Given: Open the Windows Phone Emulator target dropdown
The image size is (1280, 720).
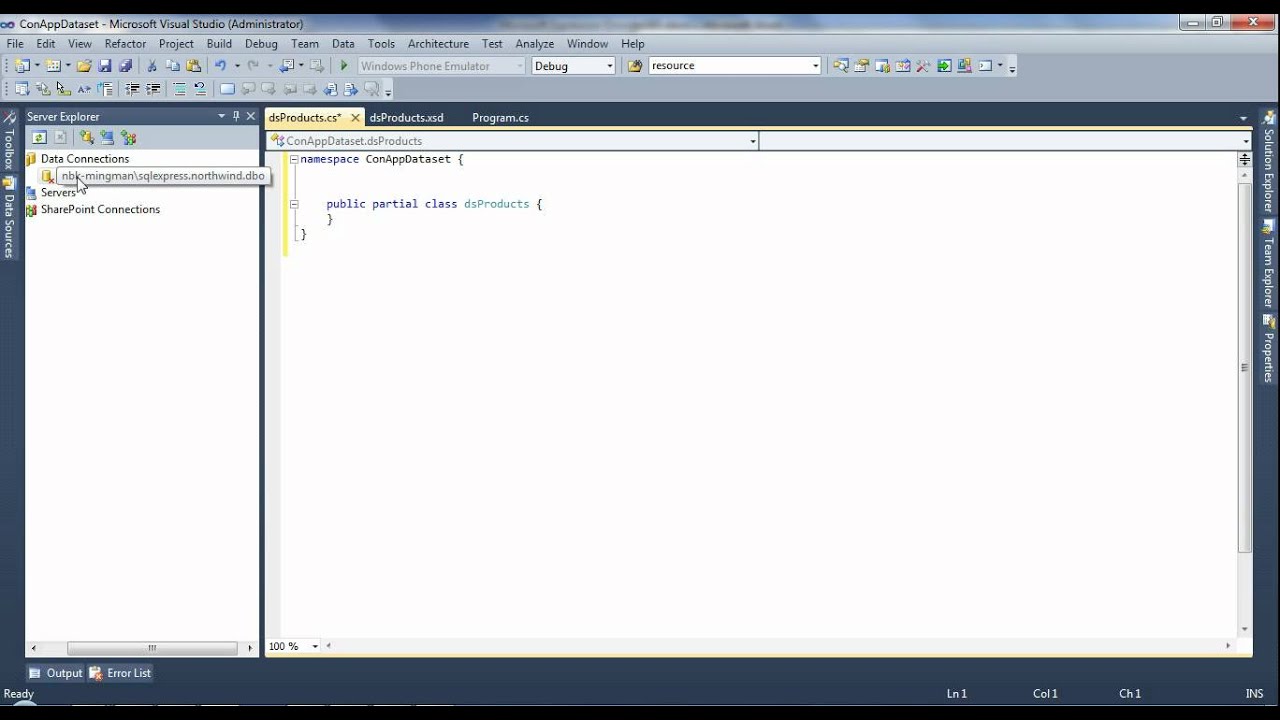Looking at the screenshot, I should pos(520,66).
